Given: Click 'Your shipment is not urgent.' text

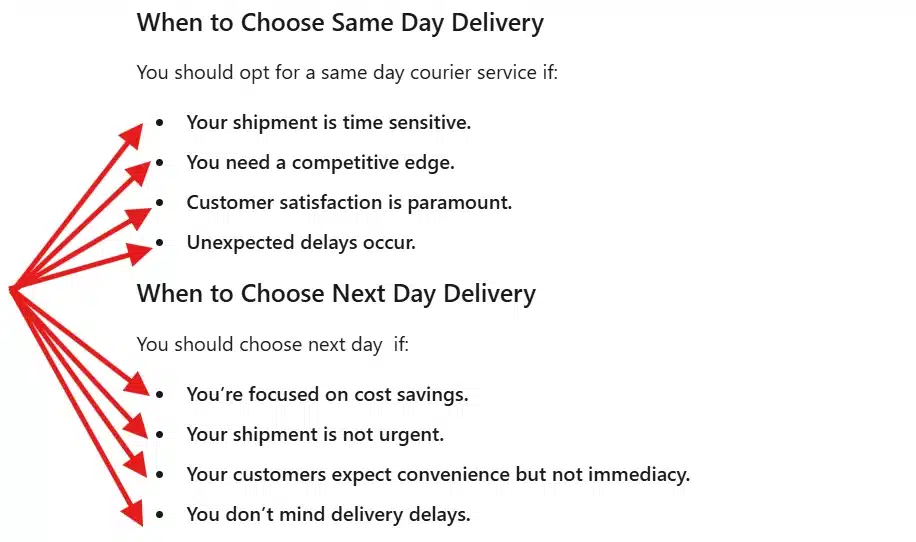Looking at the screenshot, I should coord(315,435).
